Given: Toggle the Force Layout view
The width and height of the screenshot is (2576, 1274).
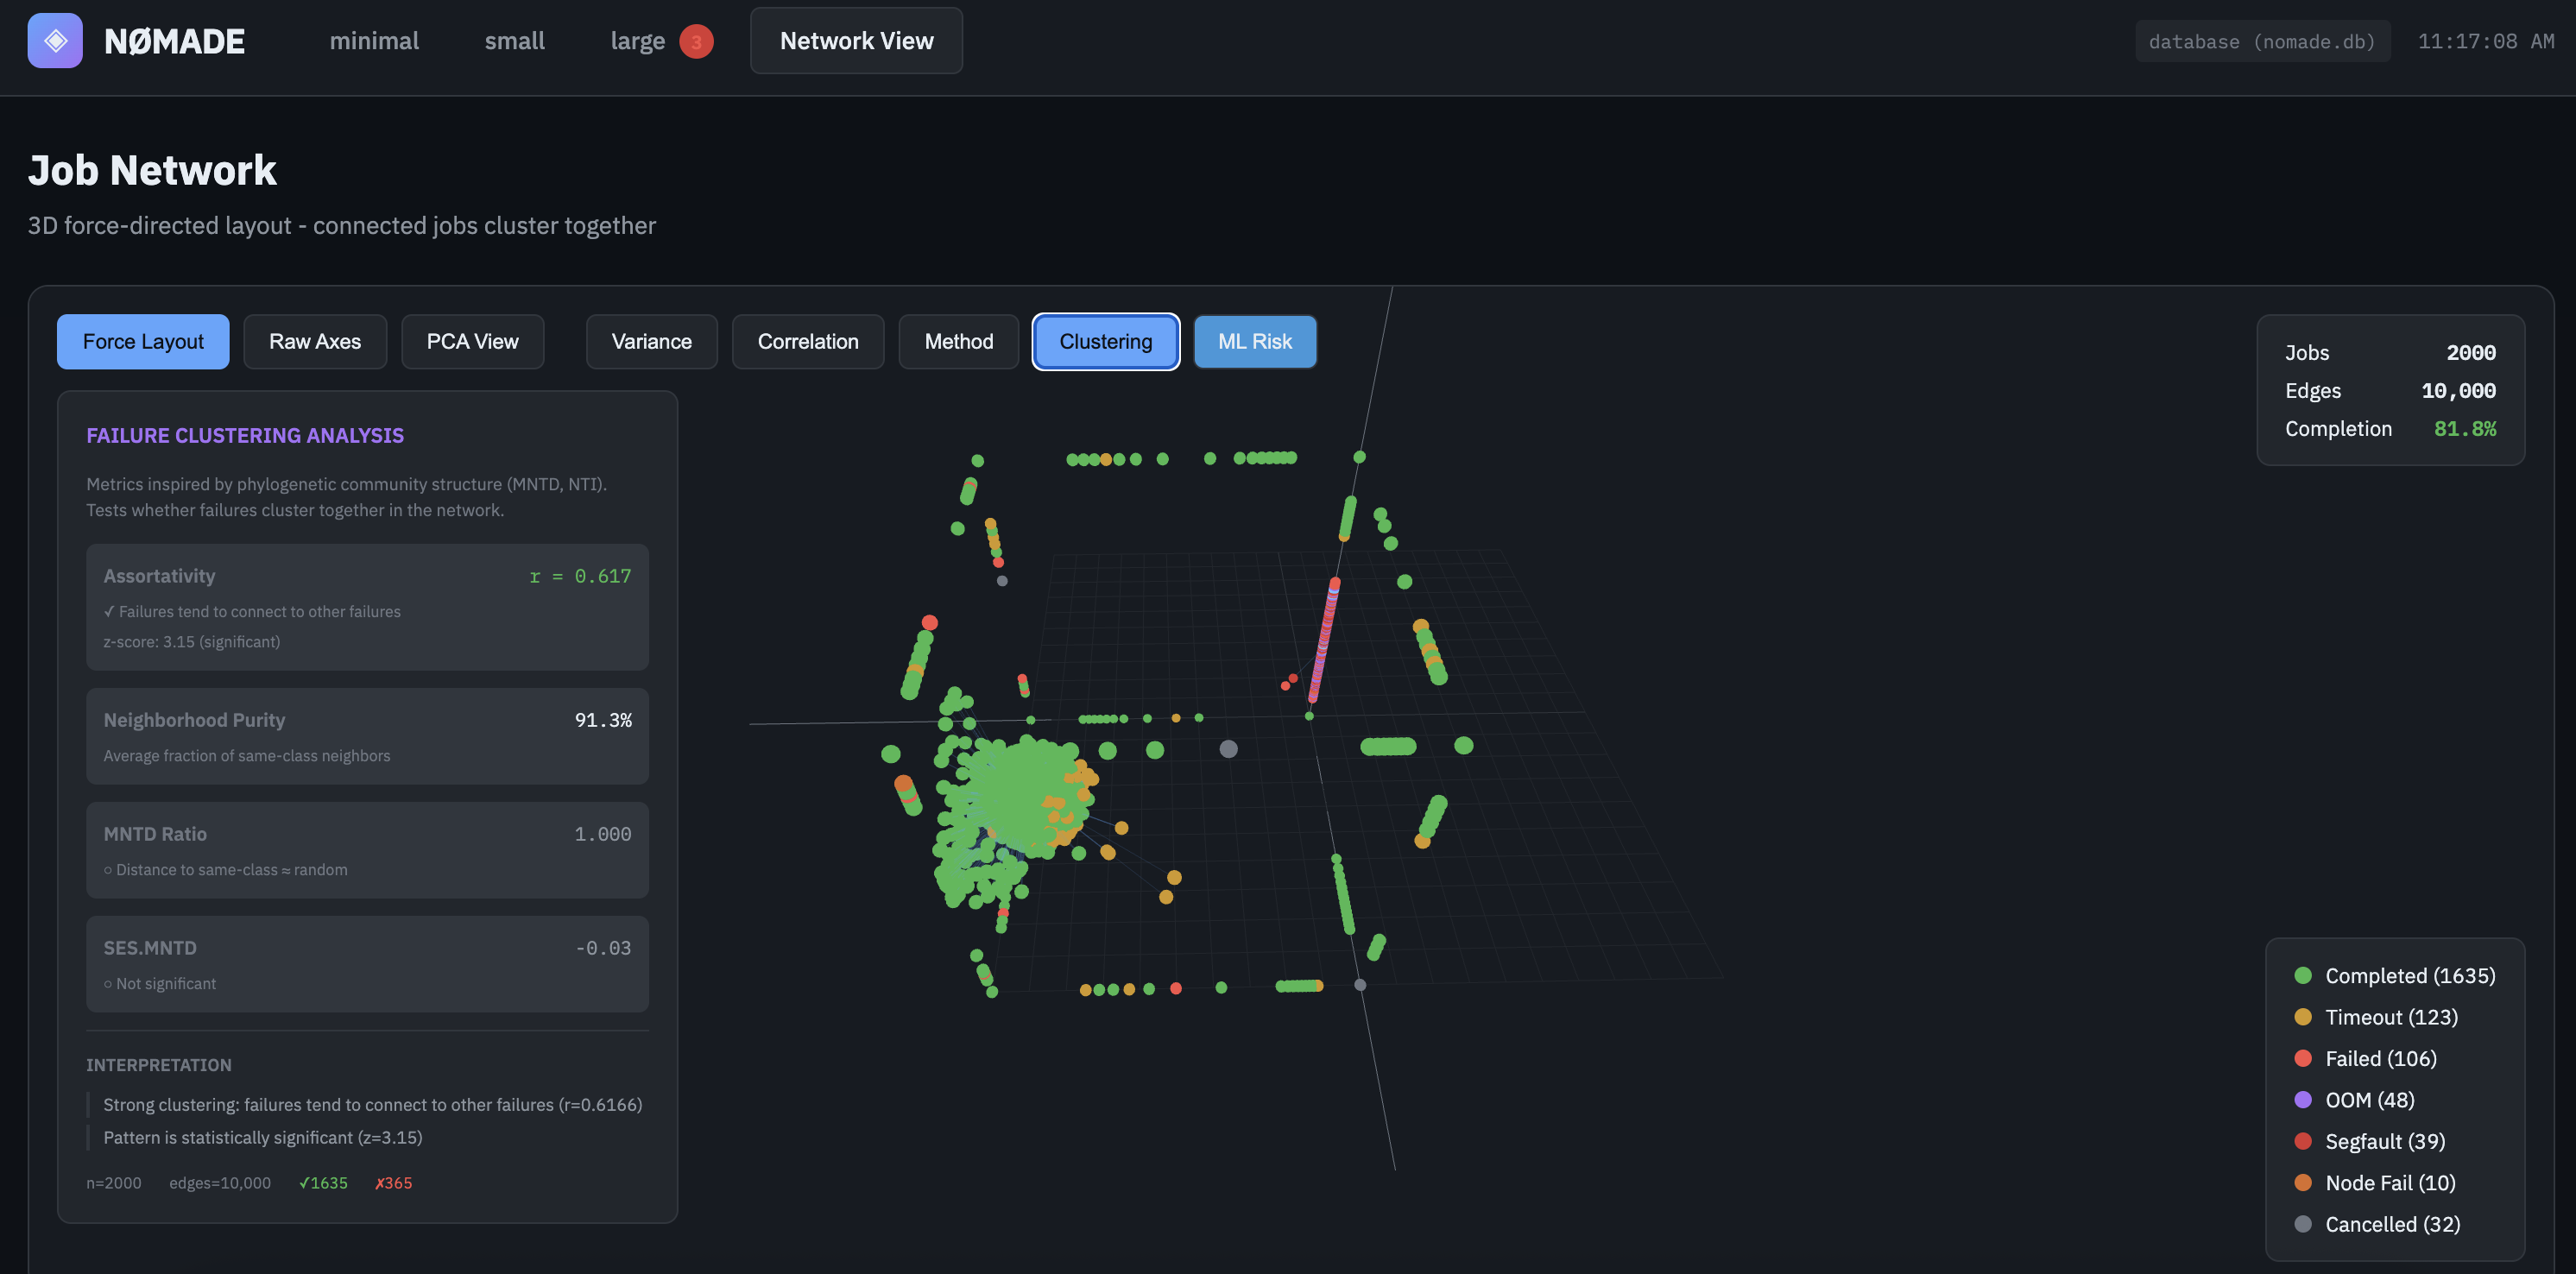Looking at the screenshot, I should pyautogui.click(x=142, y=341).
